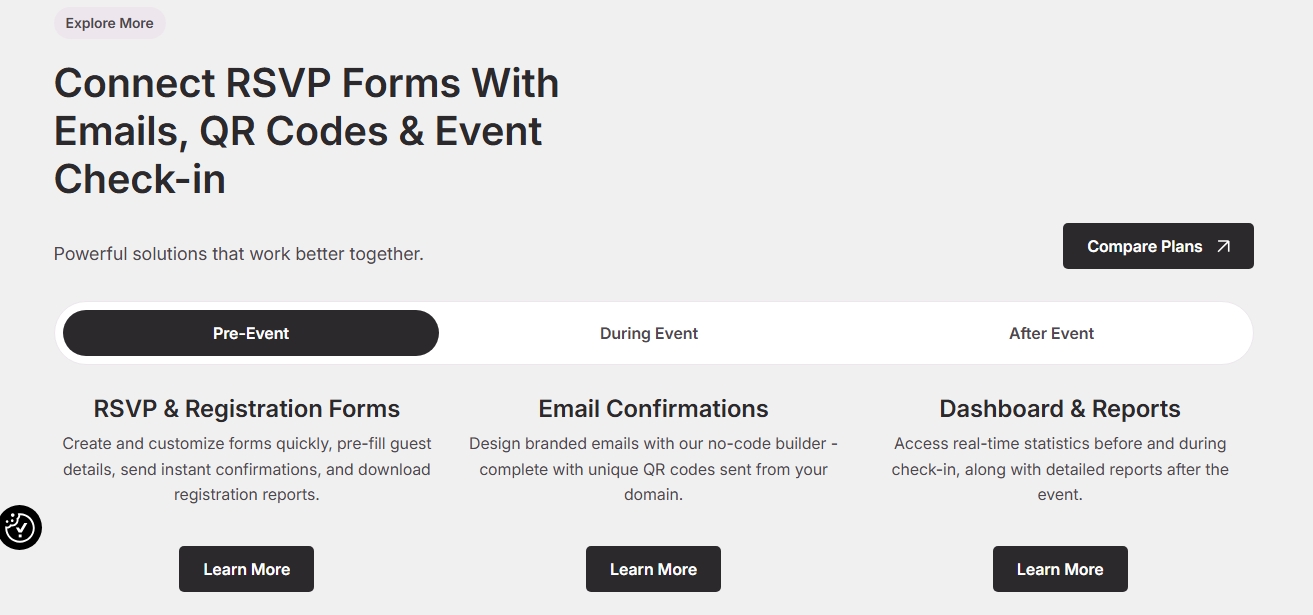1313x615 pixels.
Task: Switch to the During Event tab
Action: pos(649,333)
